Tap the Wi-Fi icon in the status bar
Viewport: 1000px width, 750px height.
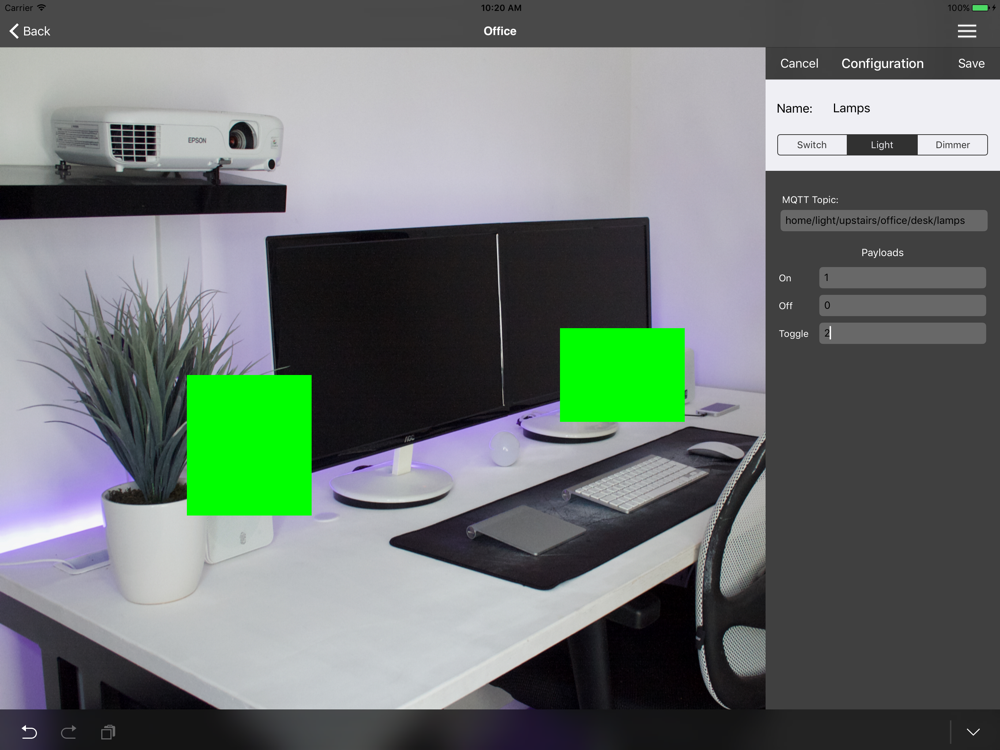tap(41, 7)
